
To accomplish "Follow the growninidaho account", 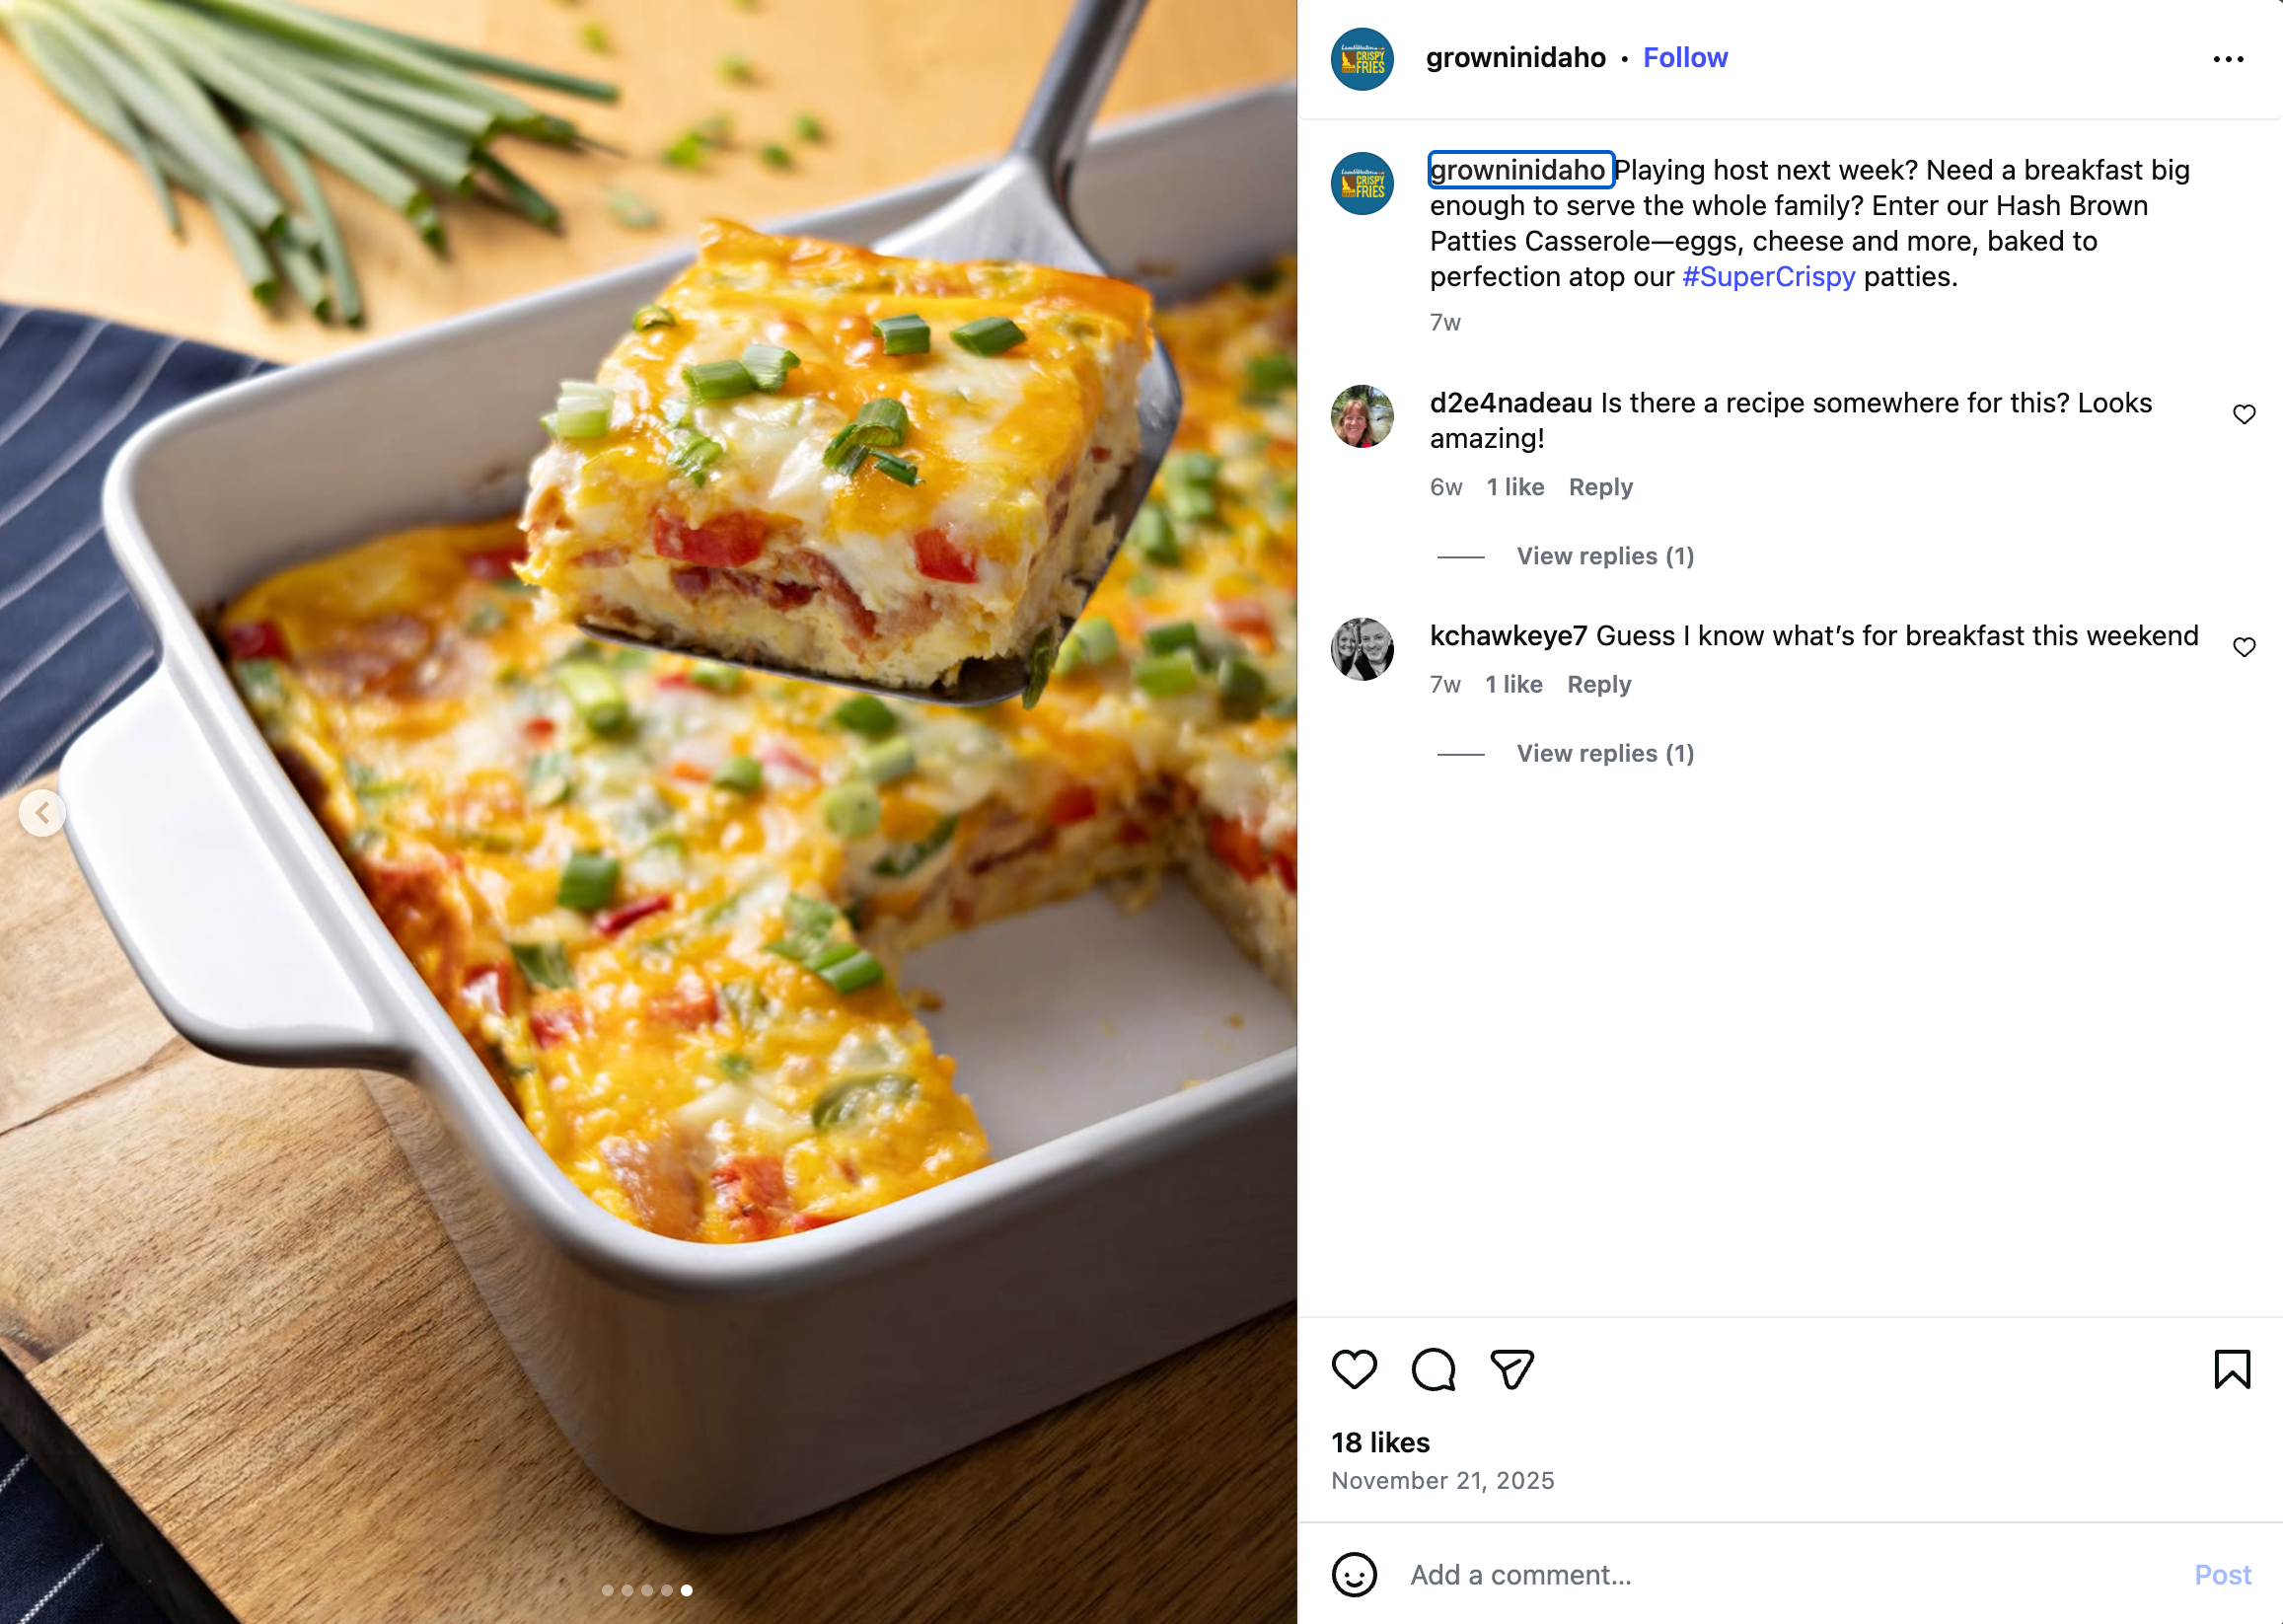I will [1685, 58].
